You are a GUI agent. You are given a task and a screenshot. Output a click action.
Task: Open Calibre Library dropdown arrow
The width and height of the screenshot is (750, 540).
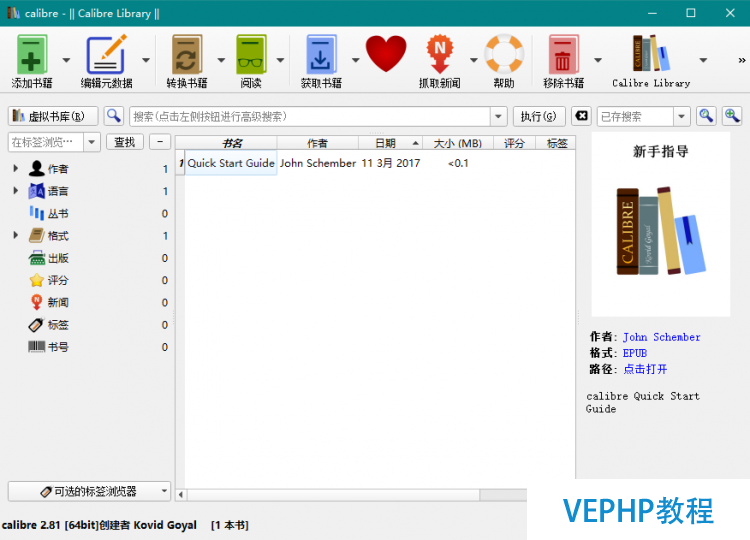703,60
